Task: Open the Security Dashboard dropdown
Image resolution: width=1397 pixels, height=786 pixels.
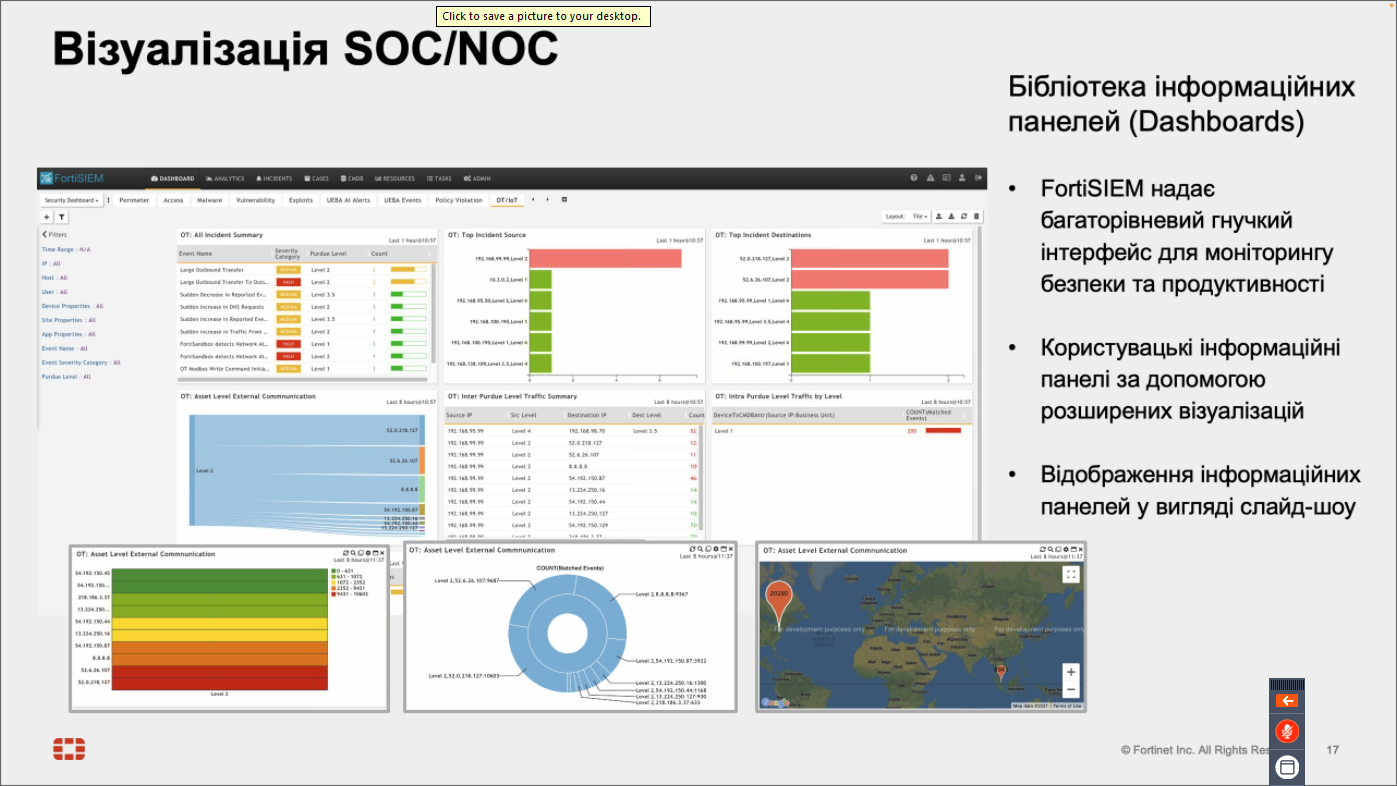Action: [71, 200]
